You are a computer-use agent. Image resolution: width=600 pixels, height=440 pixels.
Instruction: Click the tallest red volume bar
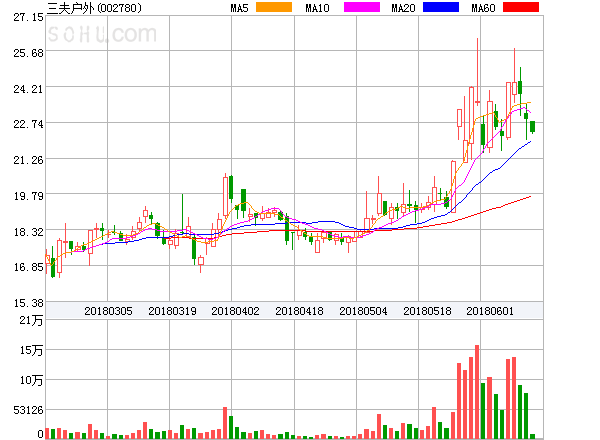click(477, 392)
